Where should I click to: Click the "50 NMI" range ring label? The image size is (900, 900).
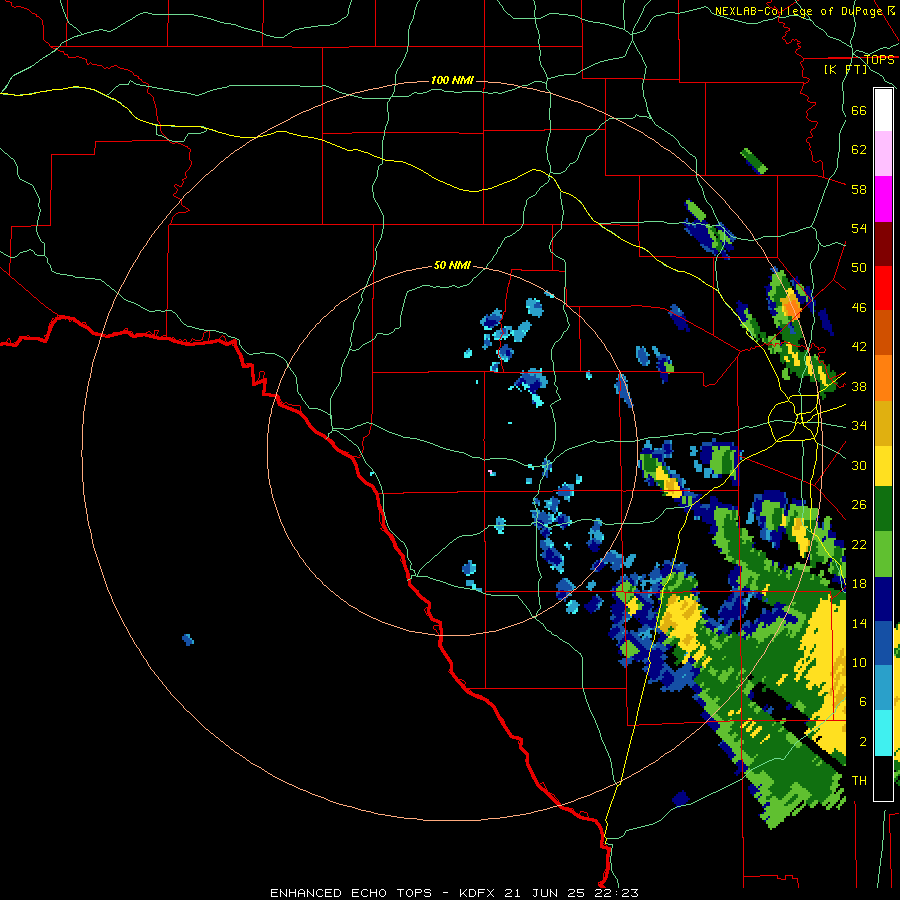tap(452, 265)
